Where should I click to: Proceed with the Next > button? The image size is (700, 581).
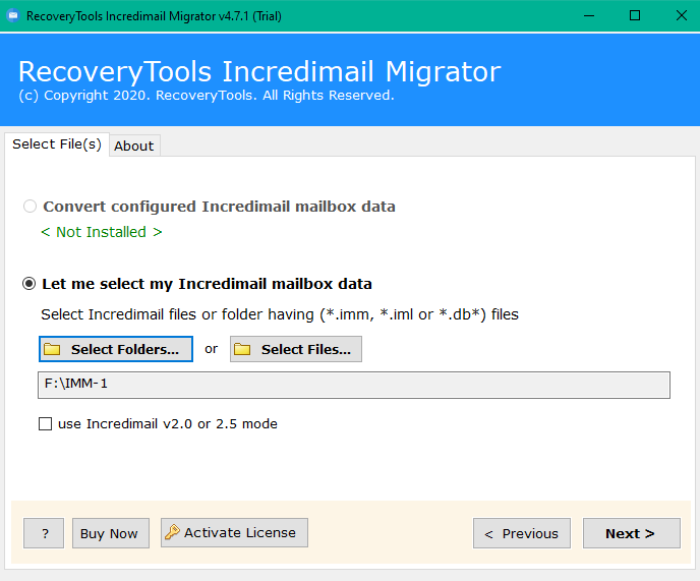click(632, 533)
